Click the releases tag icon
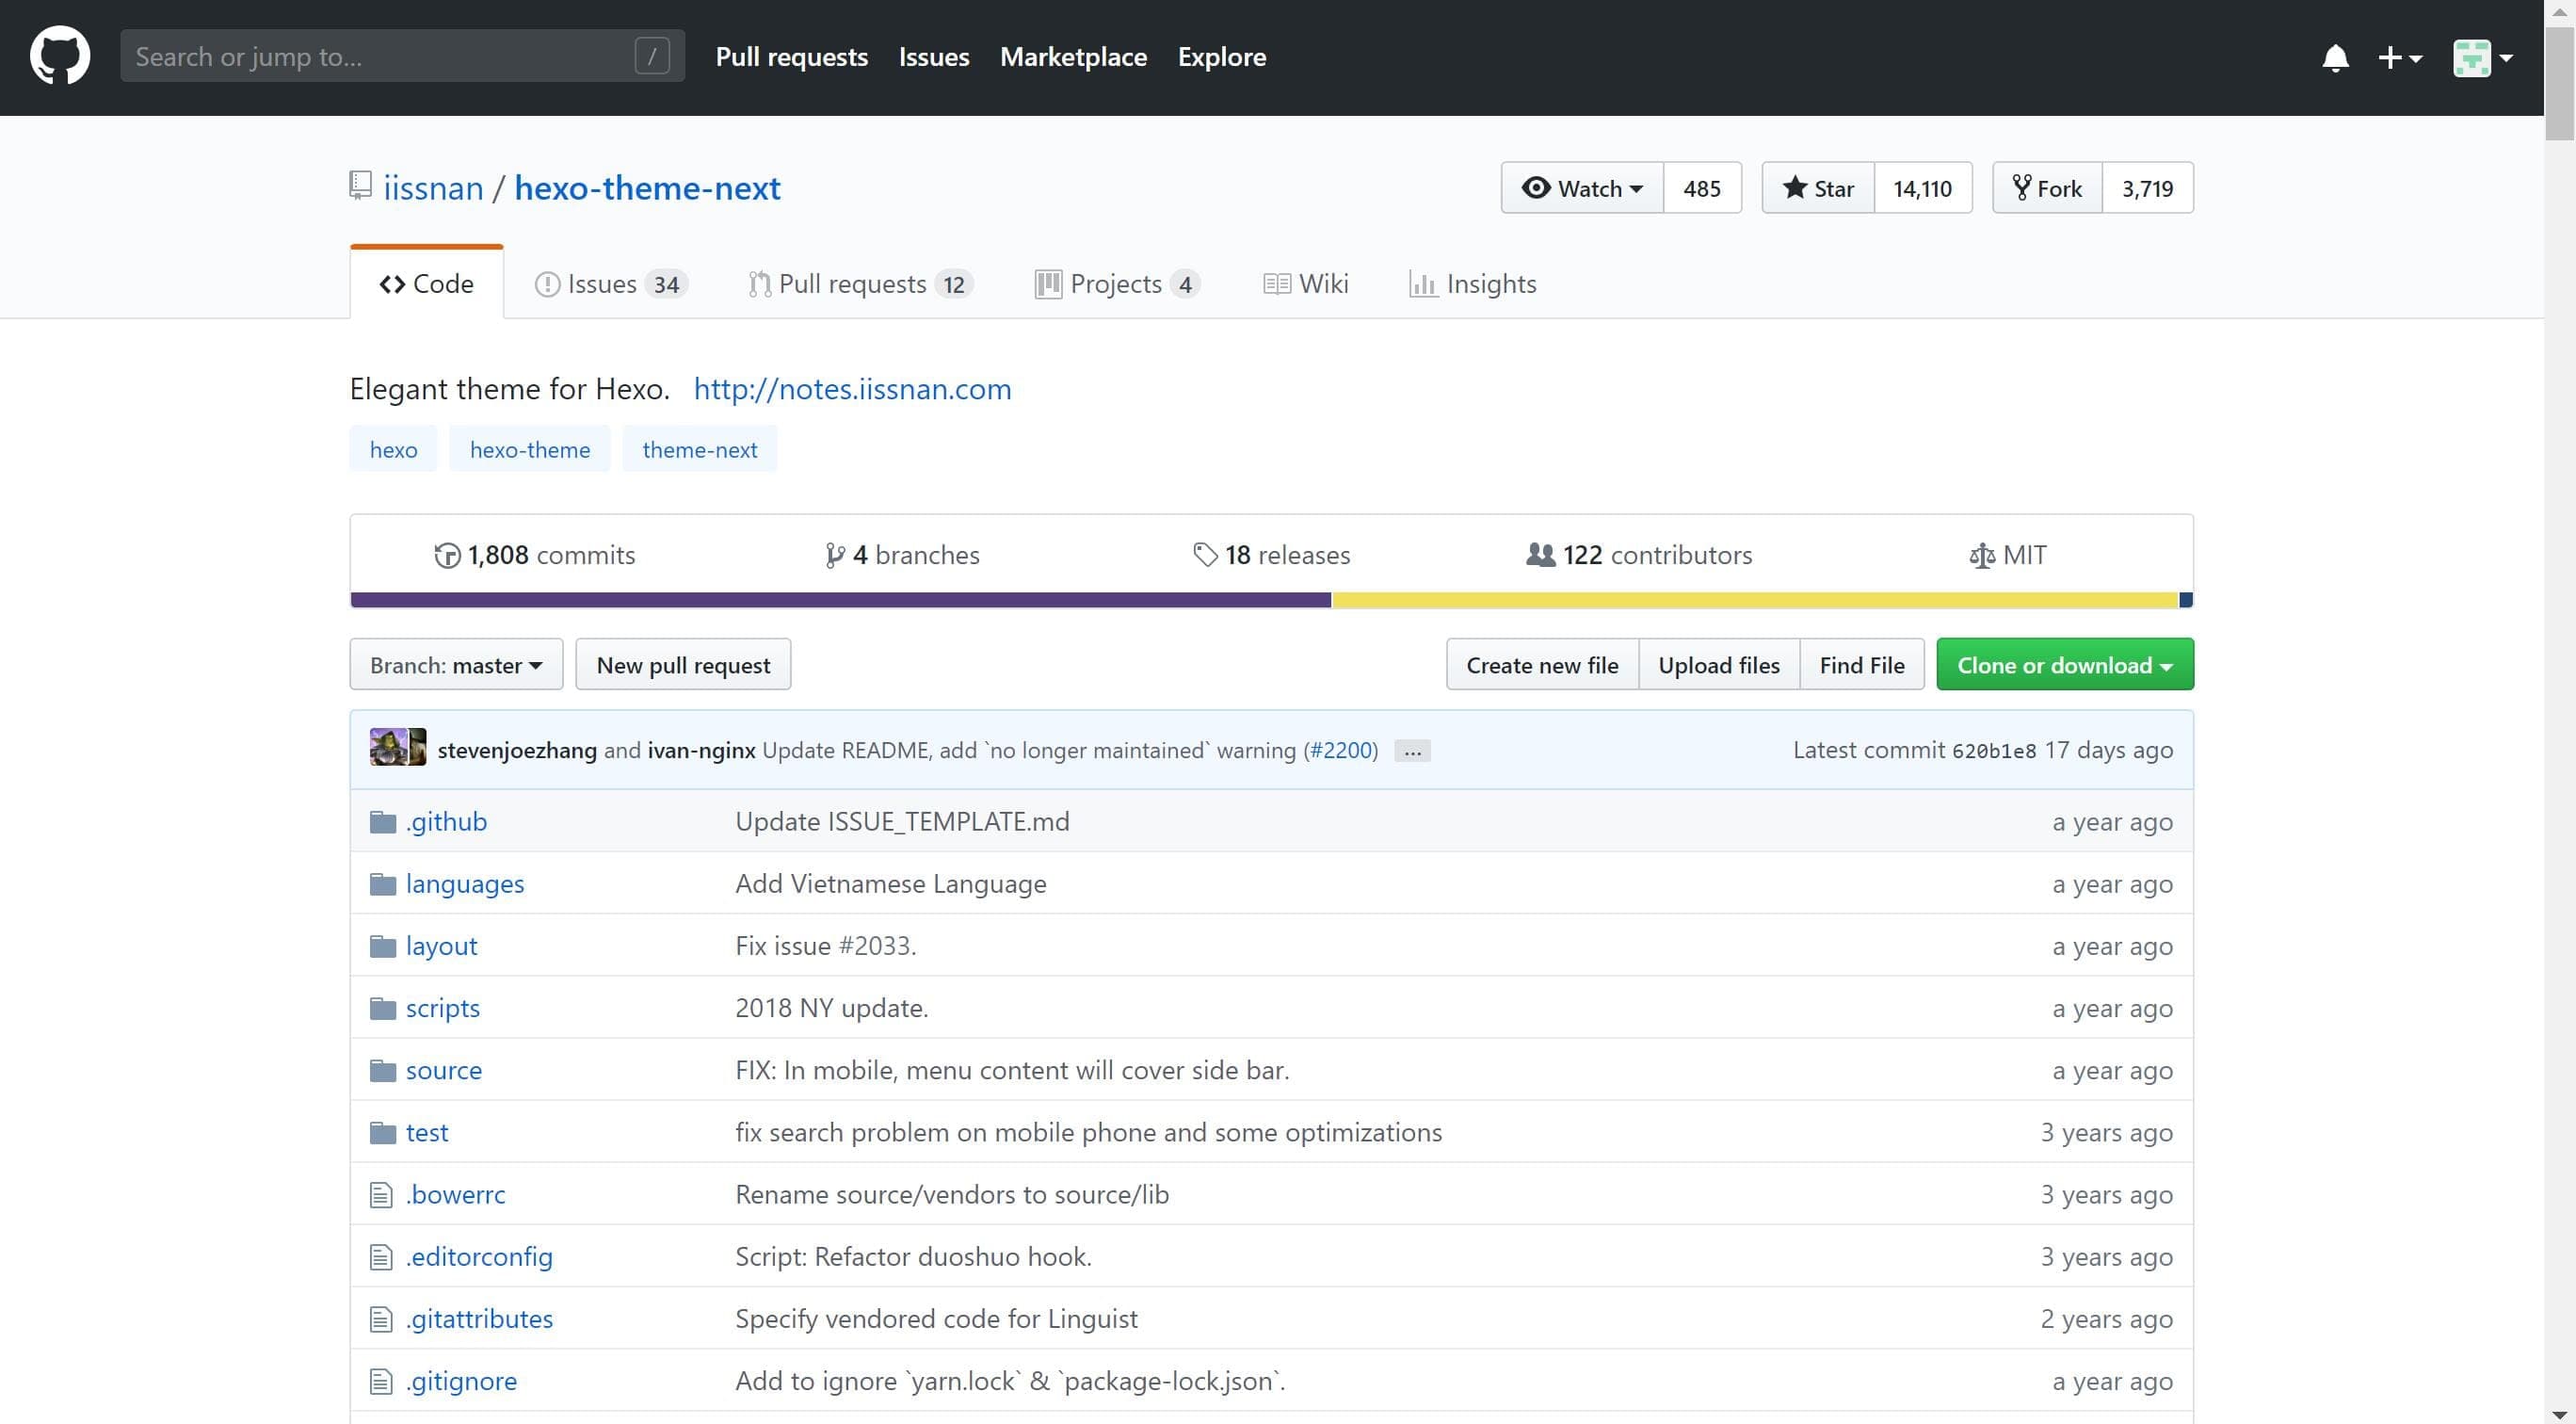 1205,555
